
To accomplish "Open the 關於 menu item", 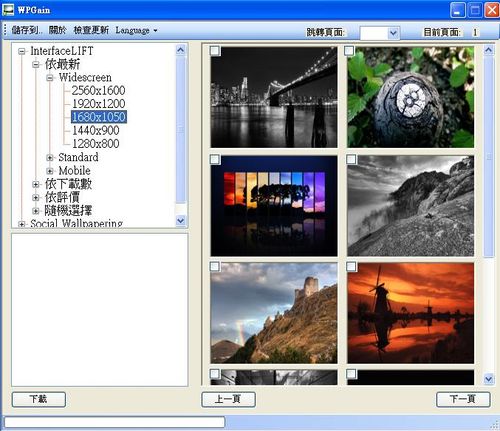I will (58, 30).
